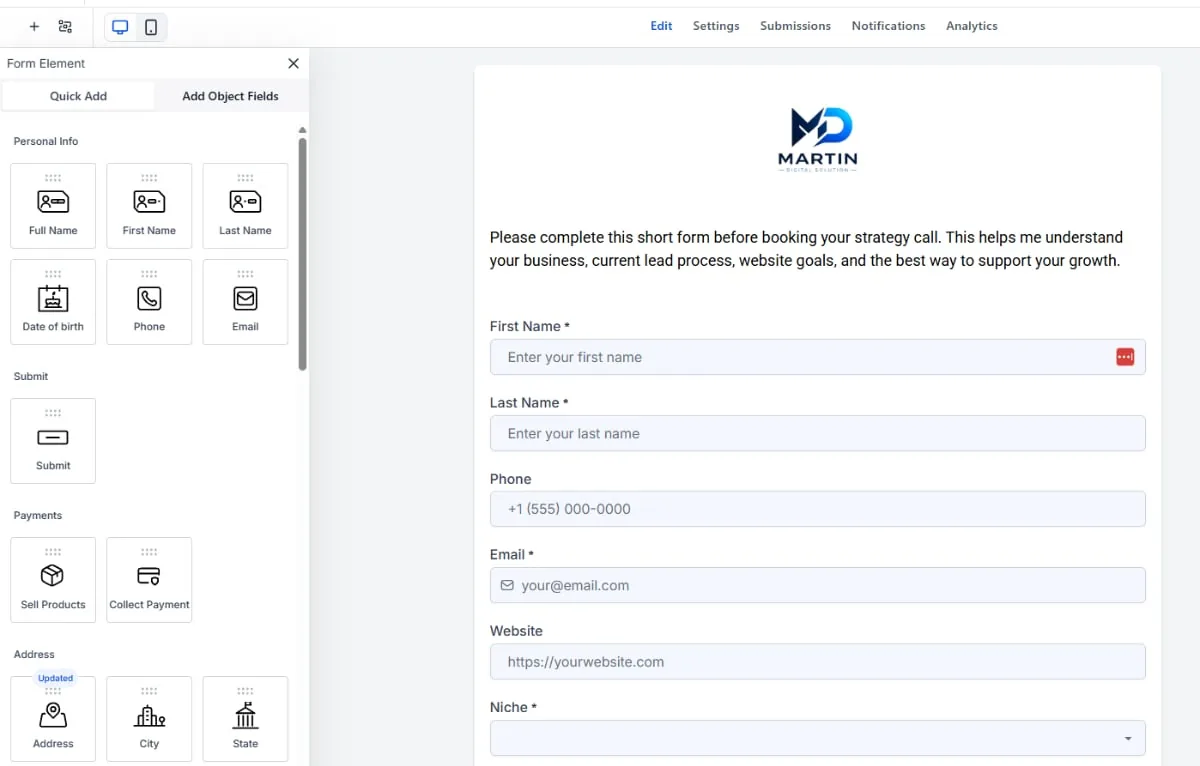This screenshot has height=766, width=1200.
Task: Add the Collect Payment element
Action: point(149,580)
